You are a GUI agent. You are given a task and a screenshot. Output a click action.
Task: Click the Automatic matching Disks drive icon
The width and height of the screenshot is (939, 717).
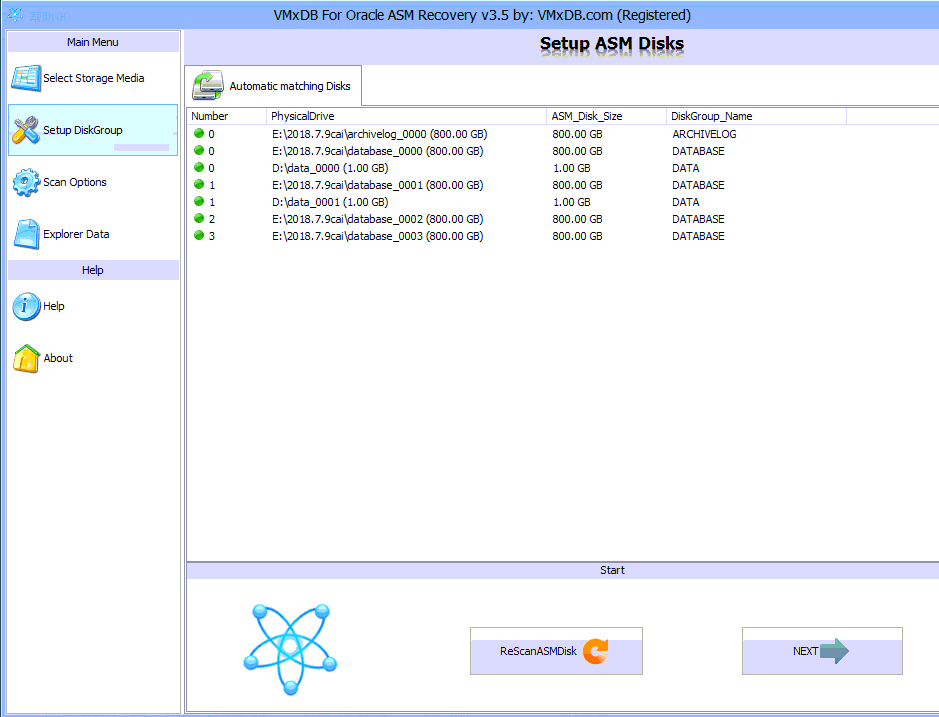(208, 86)
